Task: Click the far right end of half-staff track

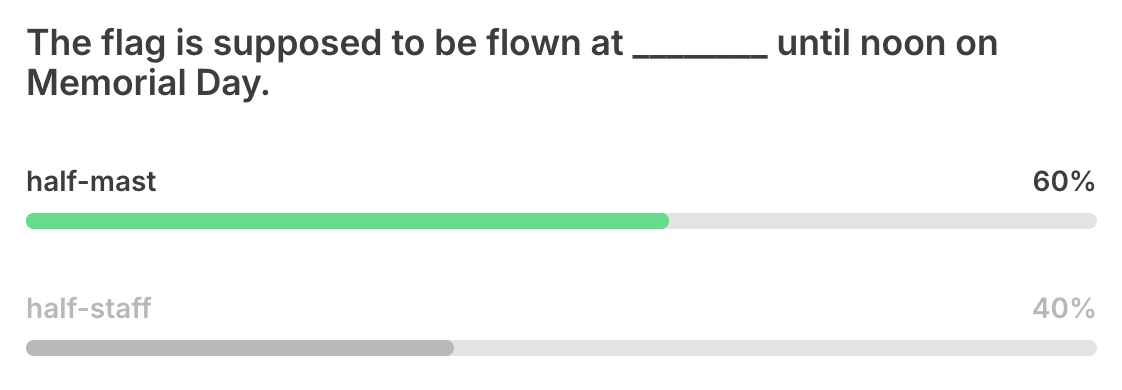Action: point(1091,348)
